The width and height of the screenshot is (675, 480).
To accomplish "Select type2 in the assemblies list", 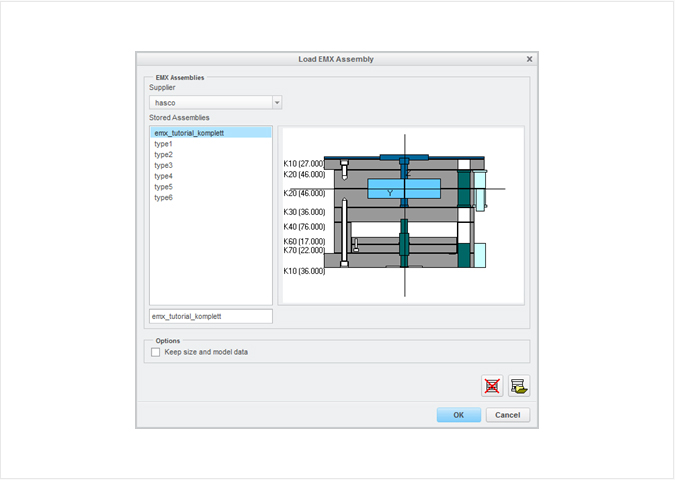I will 211,155.
